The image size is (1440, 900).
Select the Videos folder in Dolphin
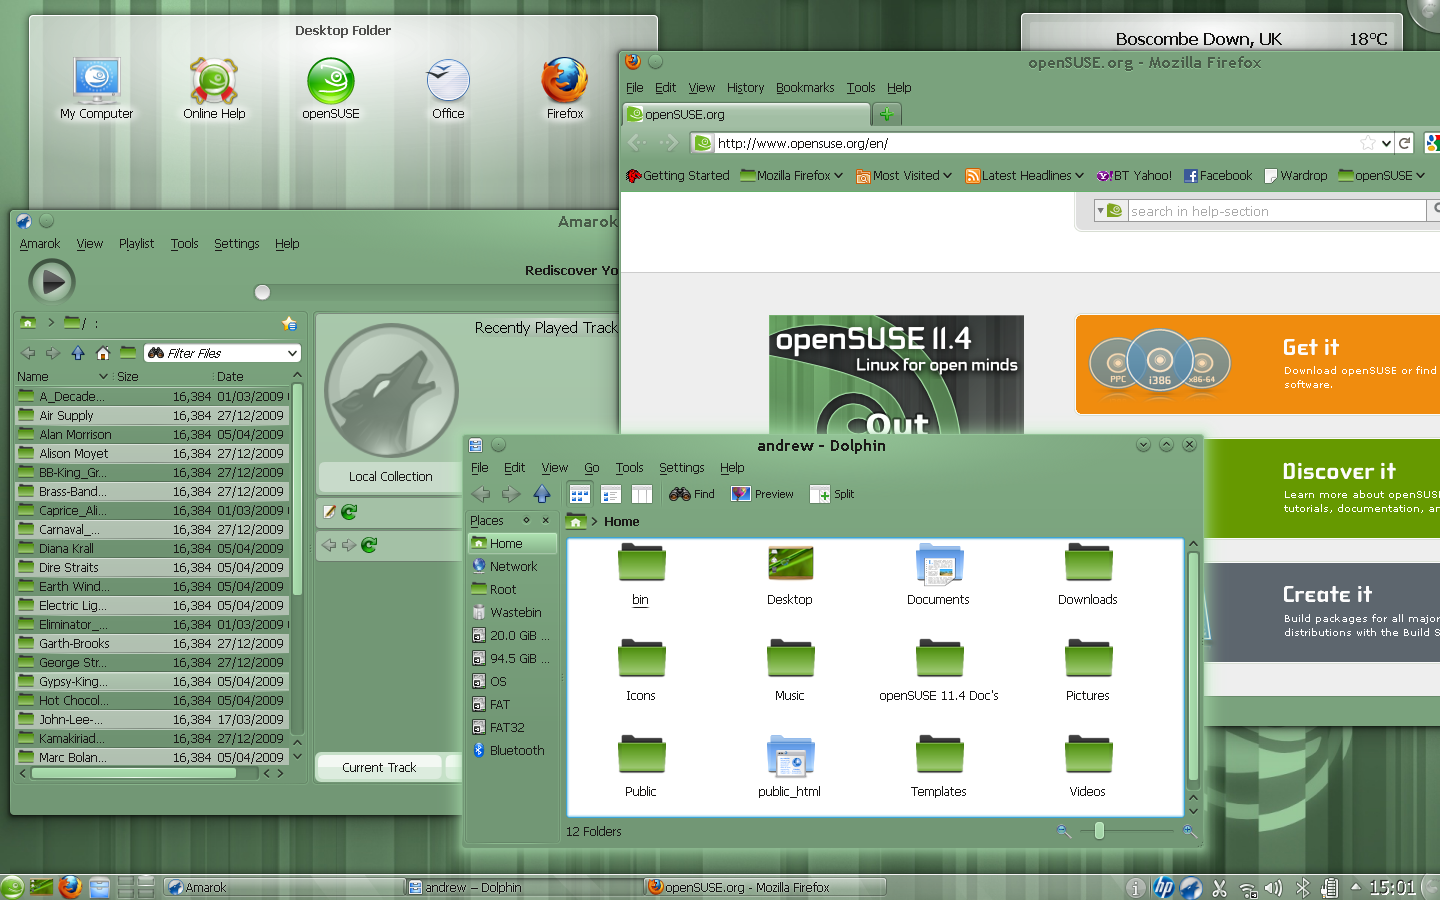coord(1088,767)
